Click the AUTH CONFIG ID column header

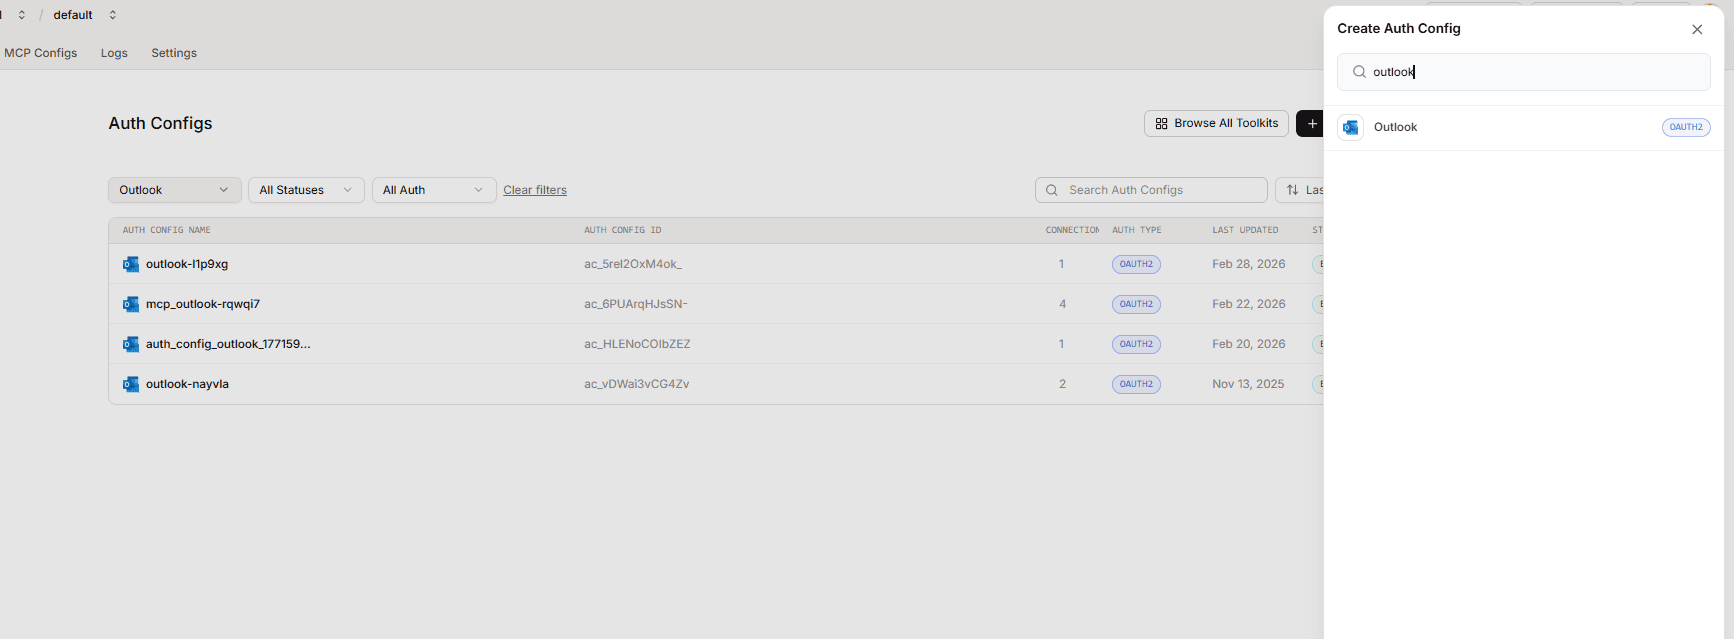623,230
